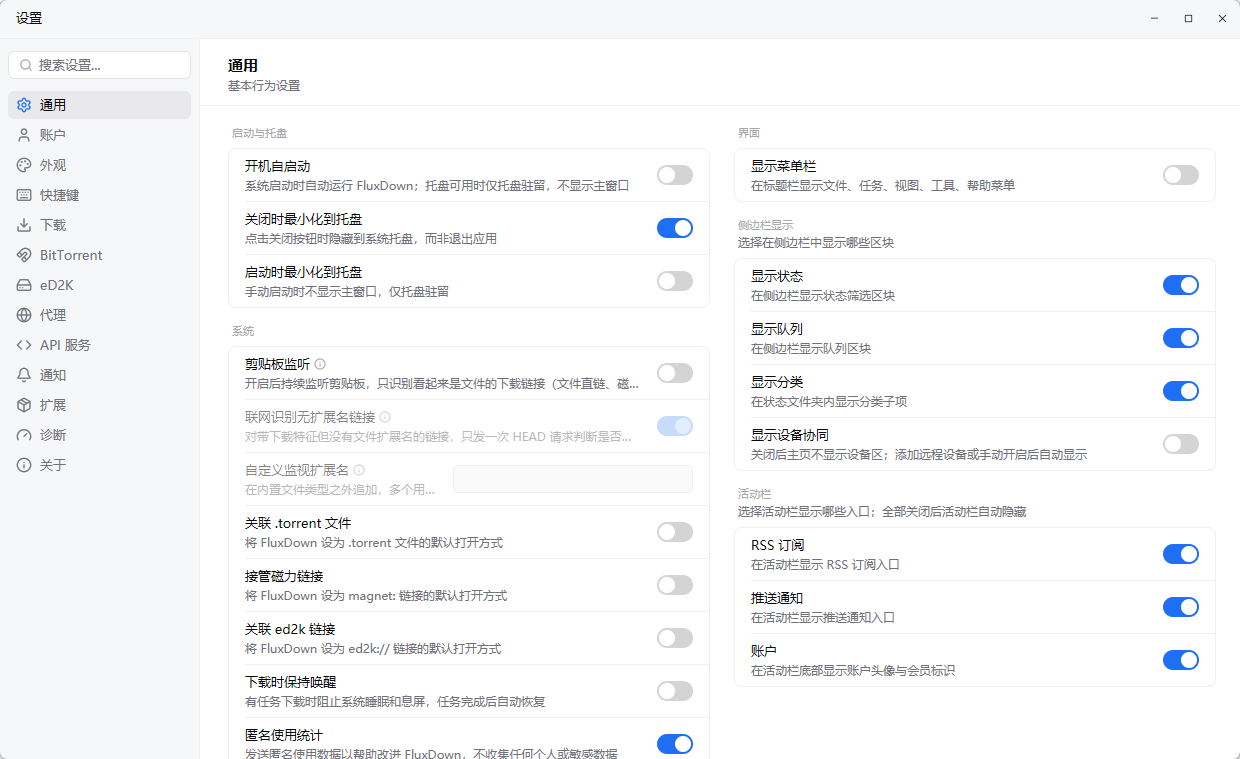Enable 显示菜单栏 switch
This screenshot has width=1240, height=759.
(1181, 175)
